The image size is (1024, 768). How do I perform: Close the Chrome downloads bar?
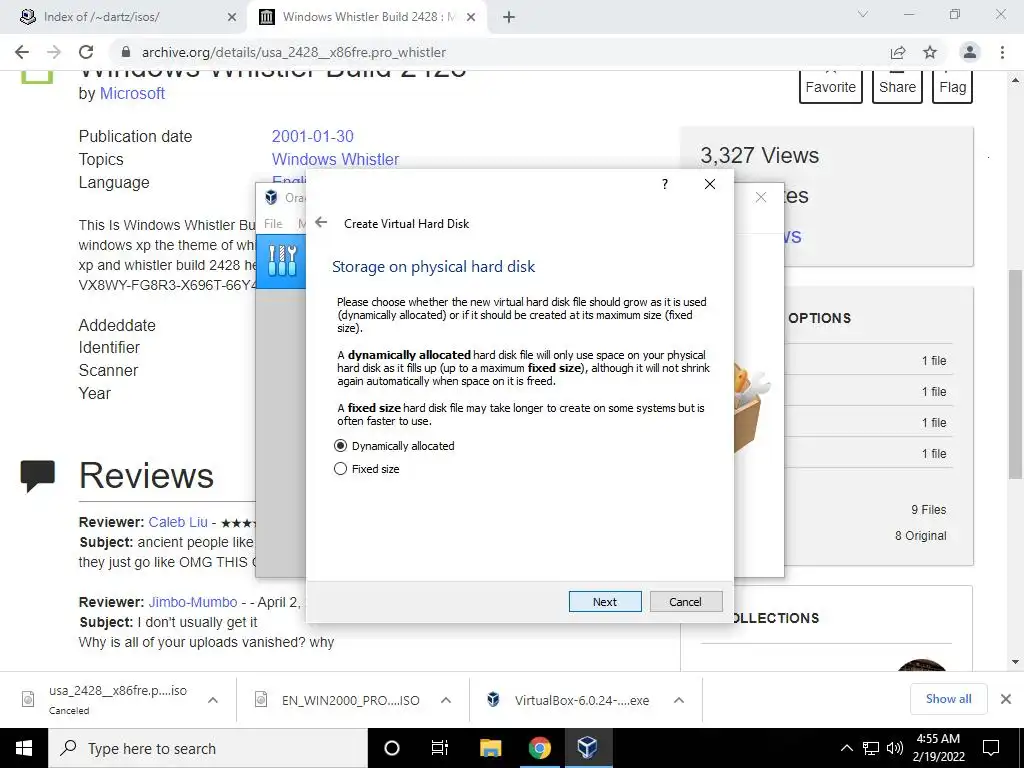tap(1006, 699)
